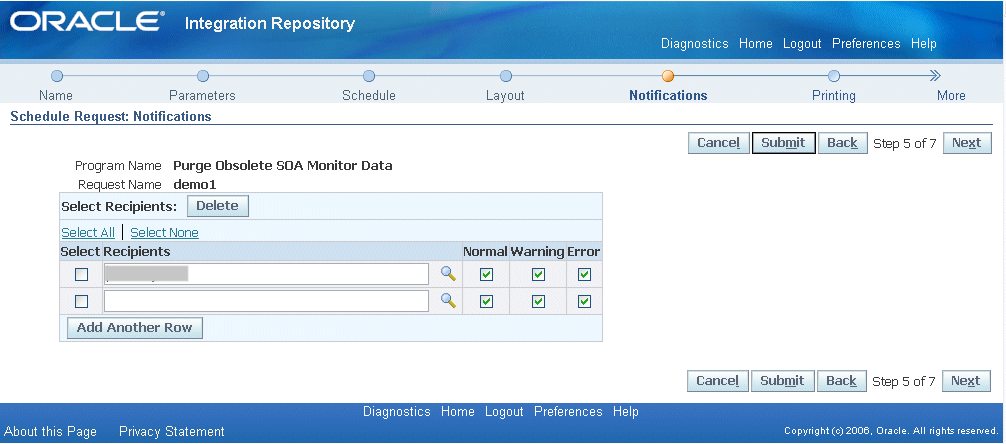Click the top Back button
Viewport: 1006px width, 444px height.
click(x=842, y=143)
